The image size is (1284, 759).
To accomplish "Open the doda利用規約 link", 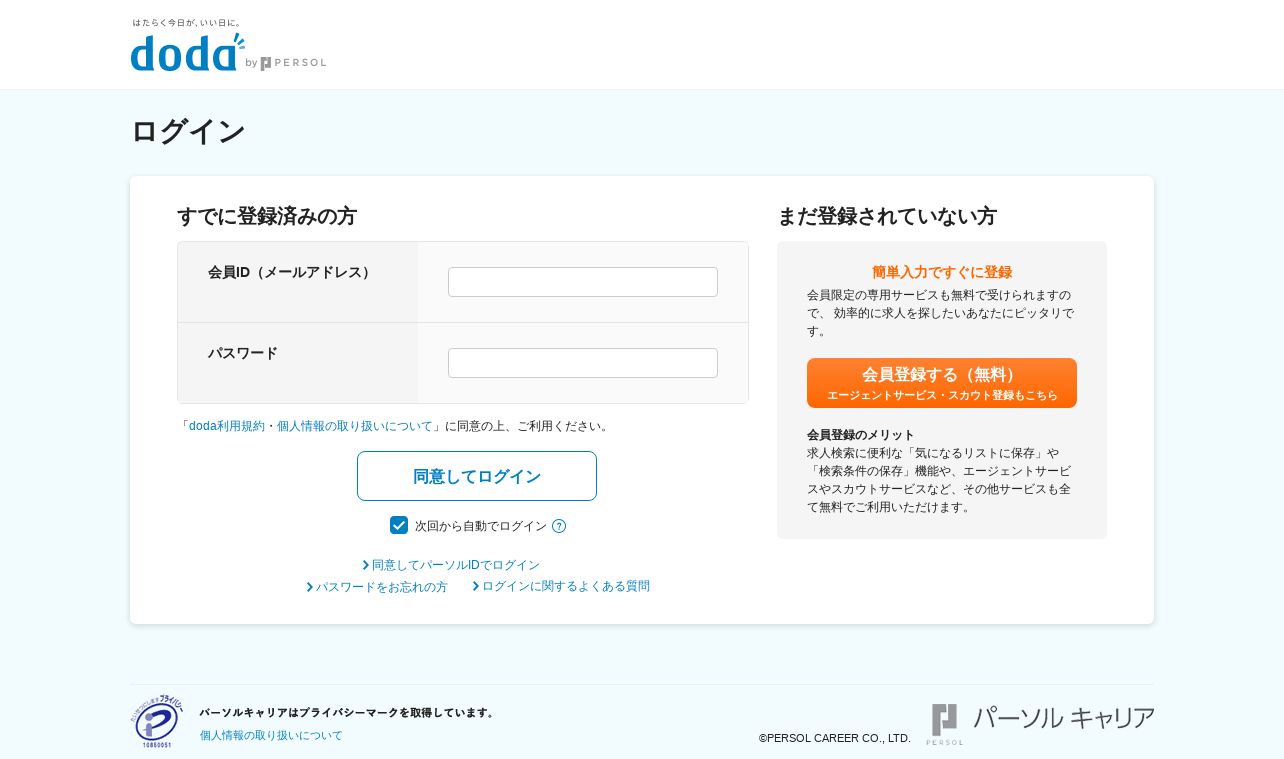I will pyautogui.click(x=227, y=426).
